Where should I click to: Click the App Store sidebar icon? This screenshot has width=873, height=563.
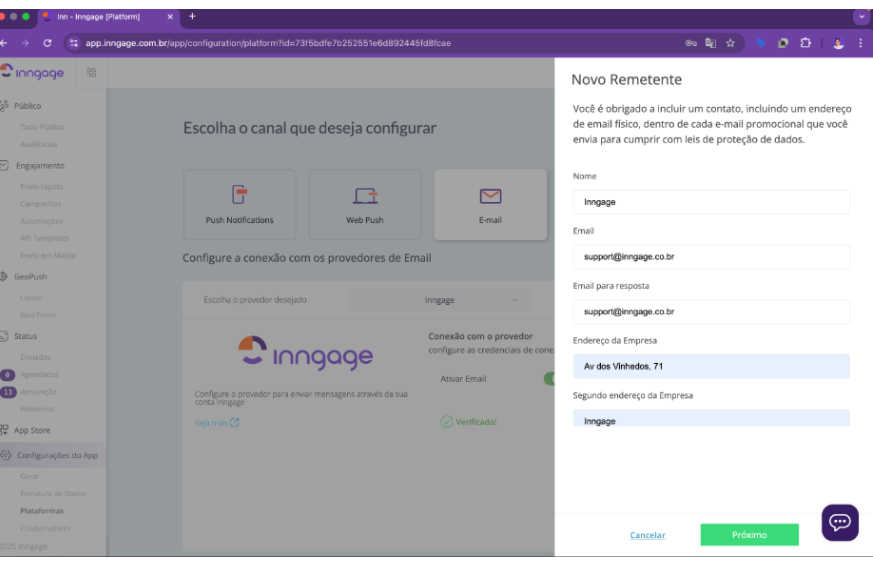[x=4, y=430]
